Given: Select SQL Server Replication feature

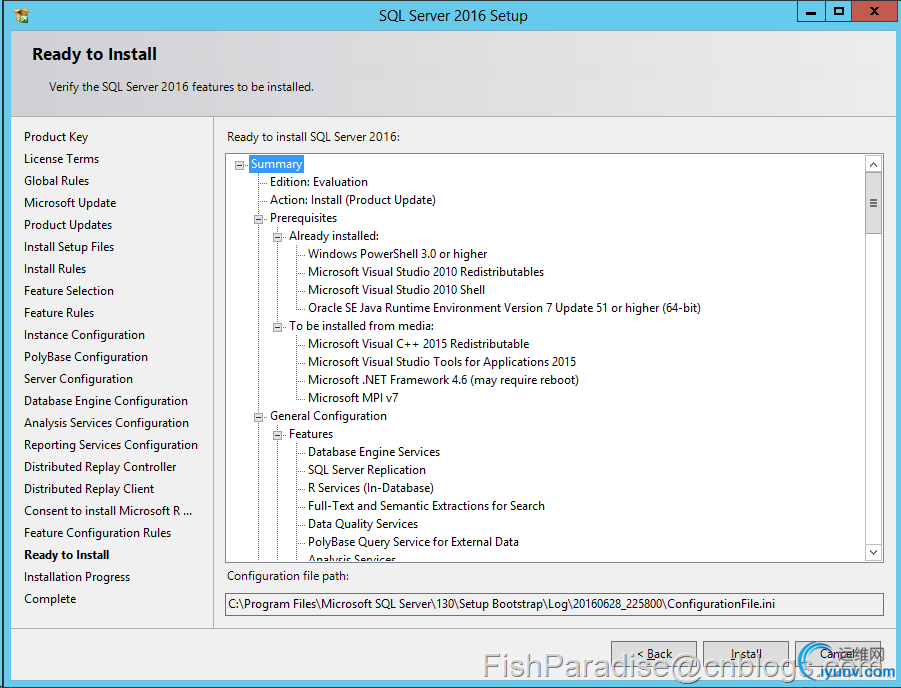Looking at the screenshot, I should click(x=367, y=470).
